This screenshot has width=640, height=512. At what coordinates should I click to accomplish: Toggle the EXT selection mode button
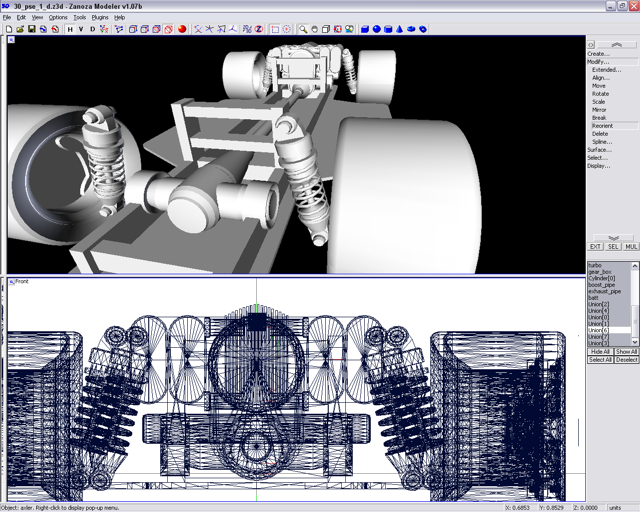[595, 246]
